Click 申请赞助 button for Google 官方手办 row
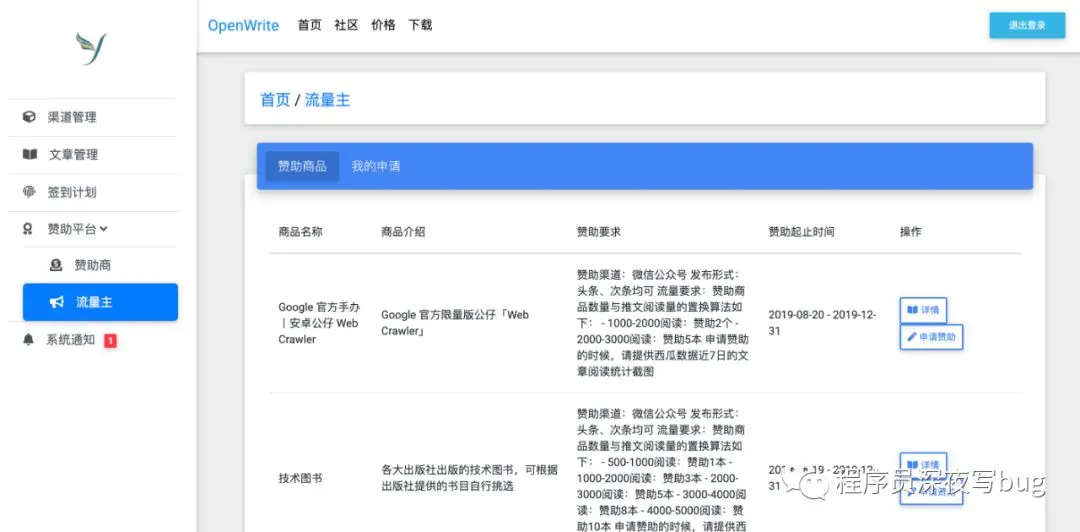Image resolution: width=1080 pixels, height=532 pixels. pyautogui.click(x=931, y=337)
